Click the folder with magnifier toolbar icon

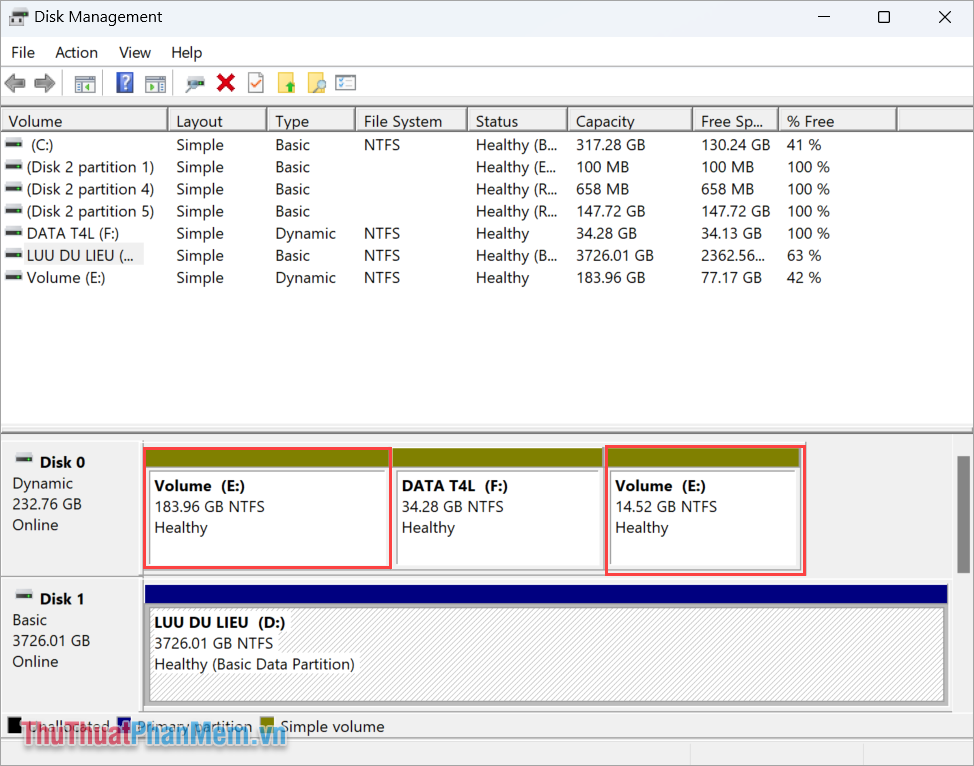pos(316,83)
